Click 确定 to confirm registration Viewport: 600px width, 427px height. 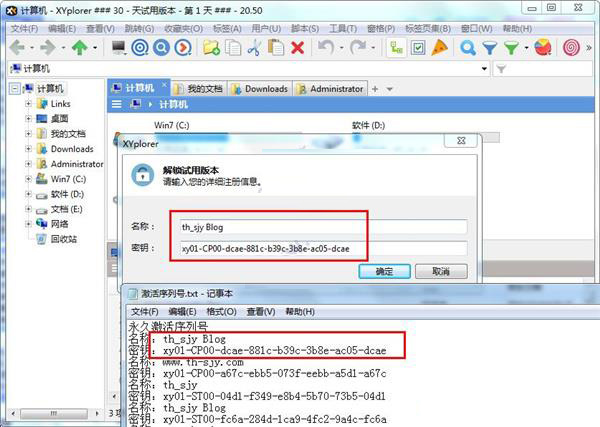[384, 271]
